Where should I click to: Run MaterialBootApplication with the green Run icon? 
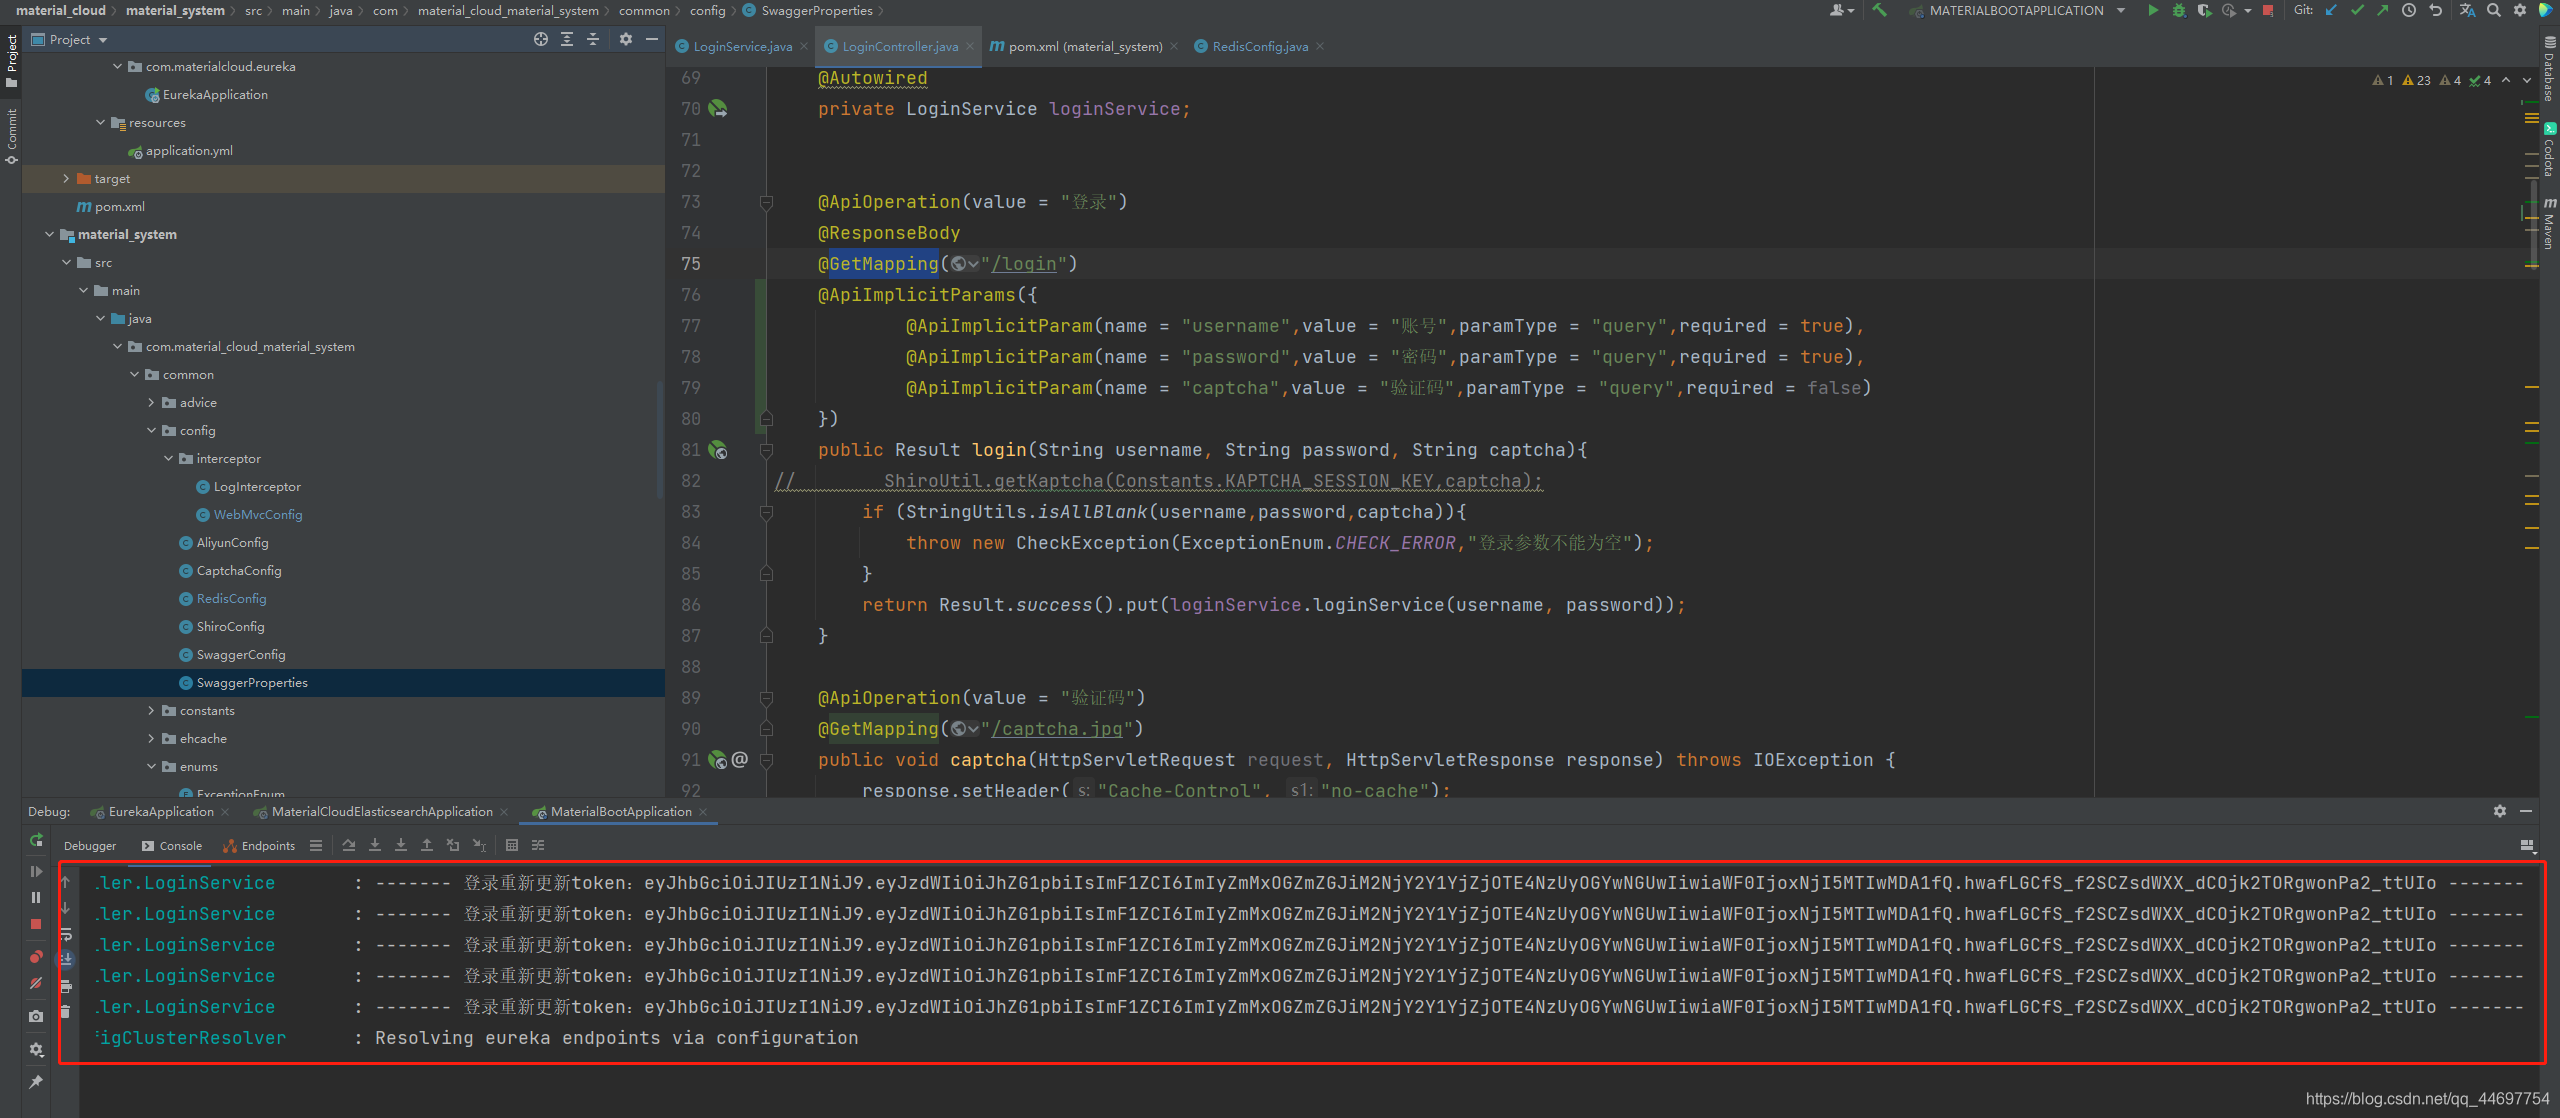tap(2153, 11)
